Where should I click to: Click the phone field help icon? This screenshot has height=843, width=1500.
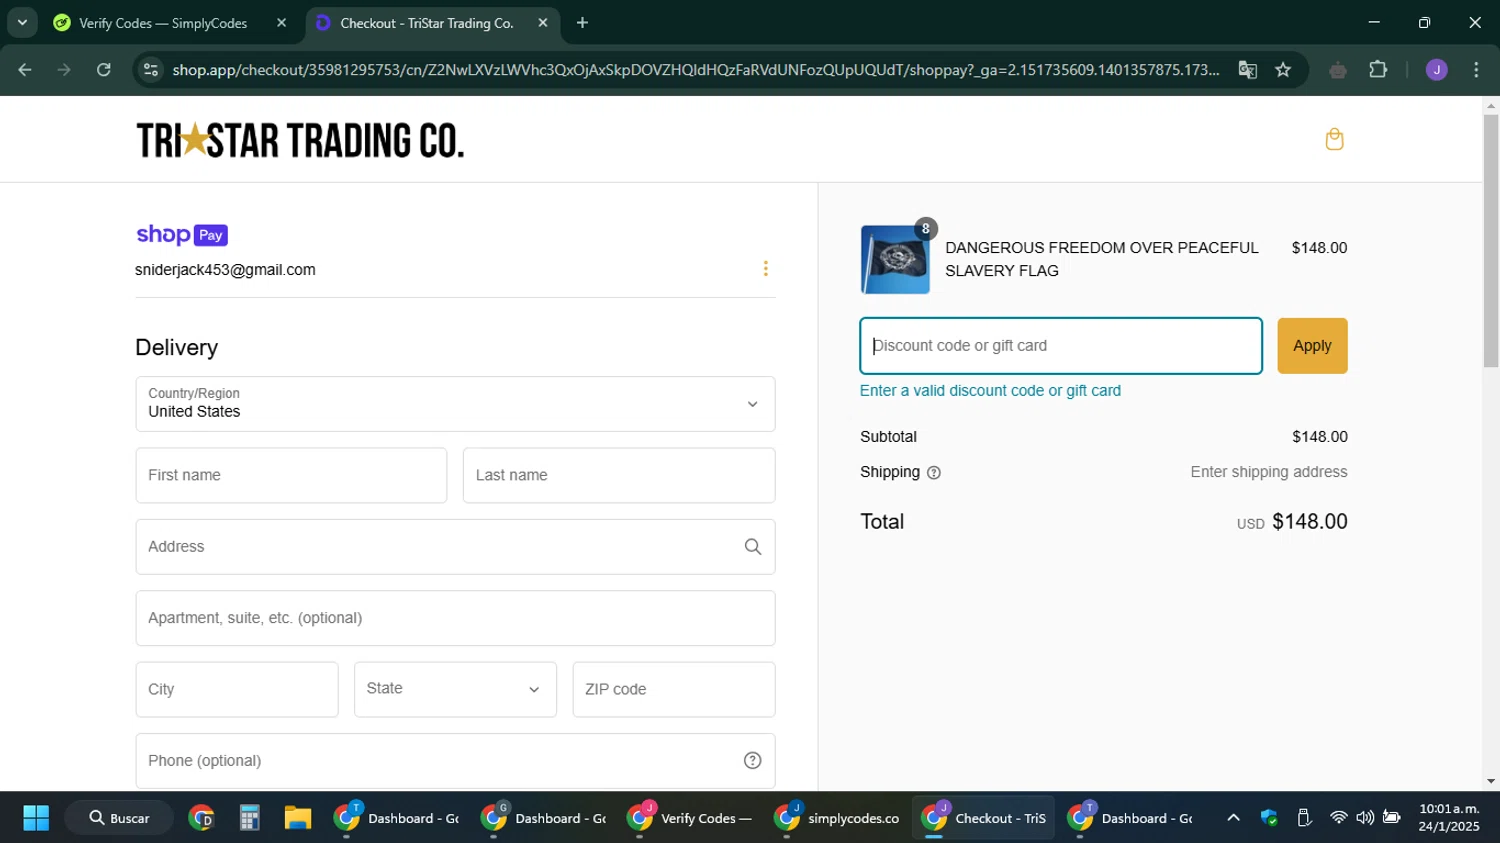tap(753, 761)
